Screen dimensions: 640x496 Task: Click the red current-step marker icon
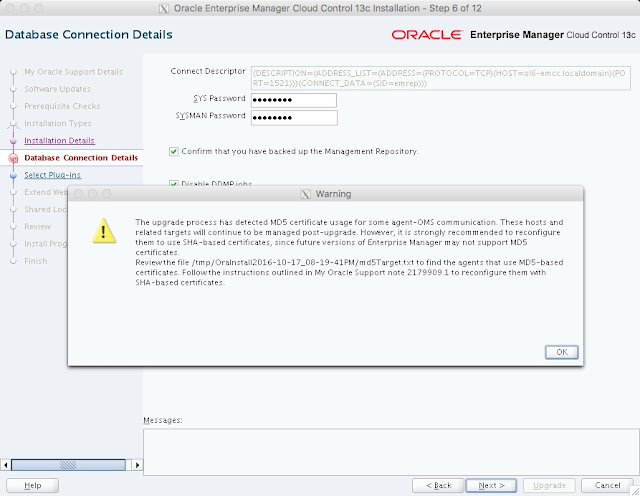[13, 158]
